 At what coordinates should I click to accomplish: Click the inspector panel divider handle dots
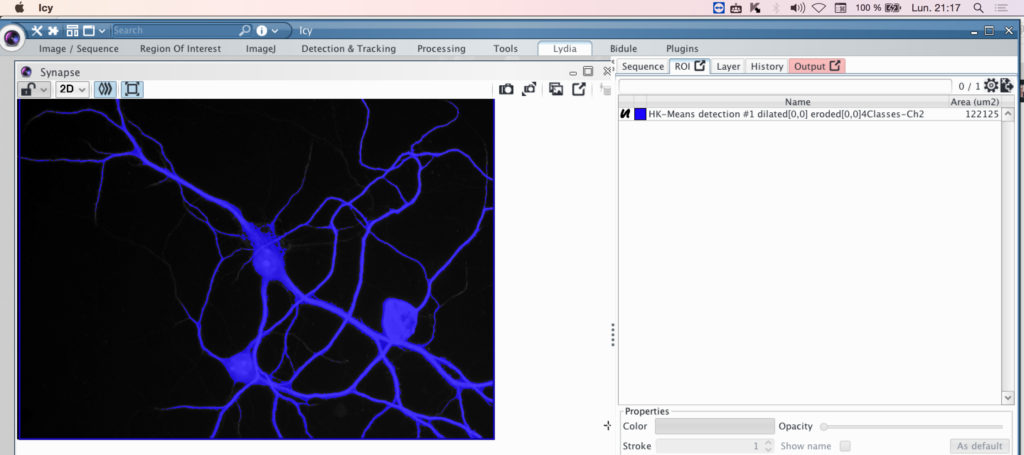coord(613,335)
